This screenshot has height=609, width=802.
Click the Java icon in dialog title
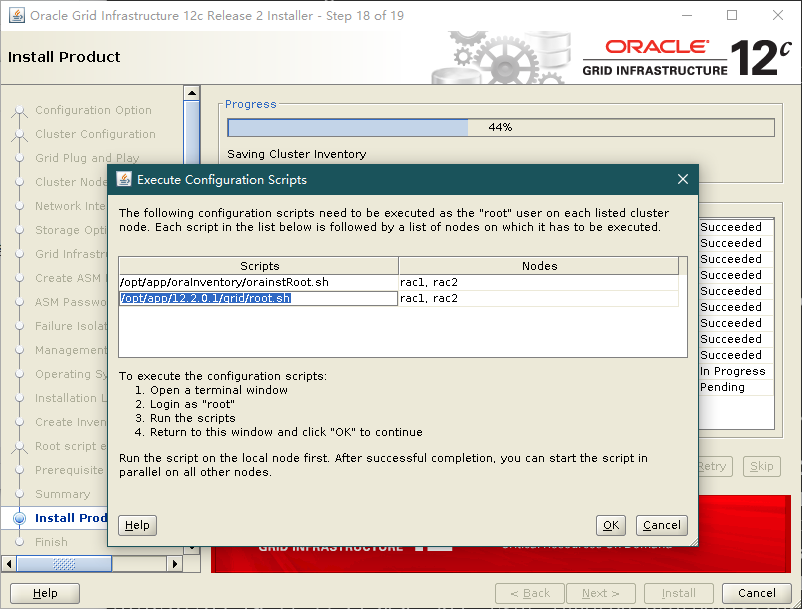(124, 179)
